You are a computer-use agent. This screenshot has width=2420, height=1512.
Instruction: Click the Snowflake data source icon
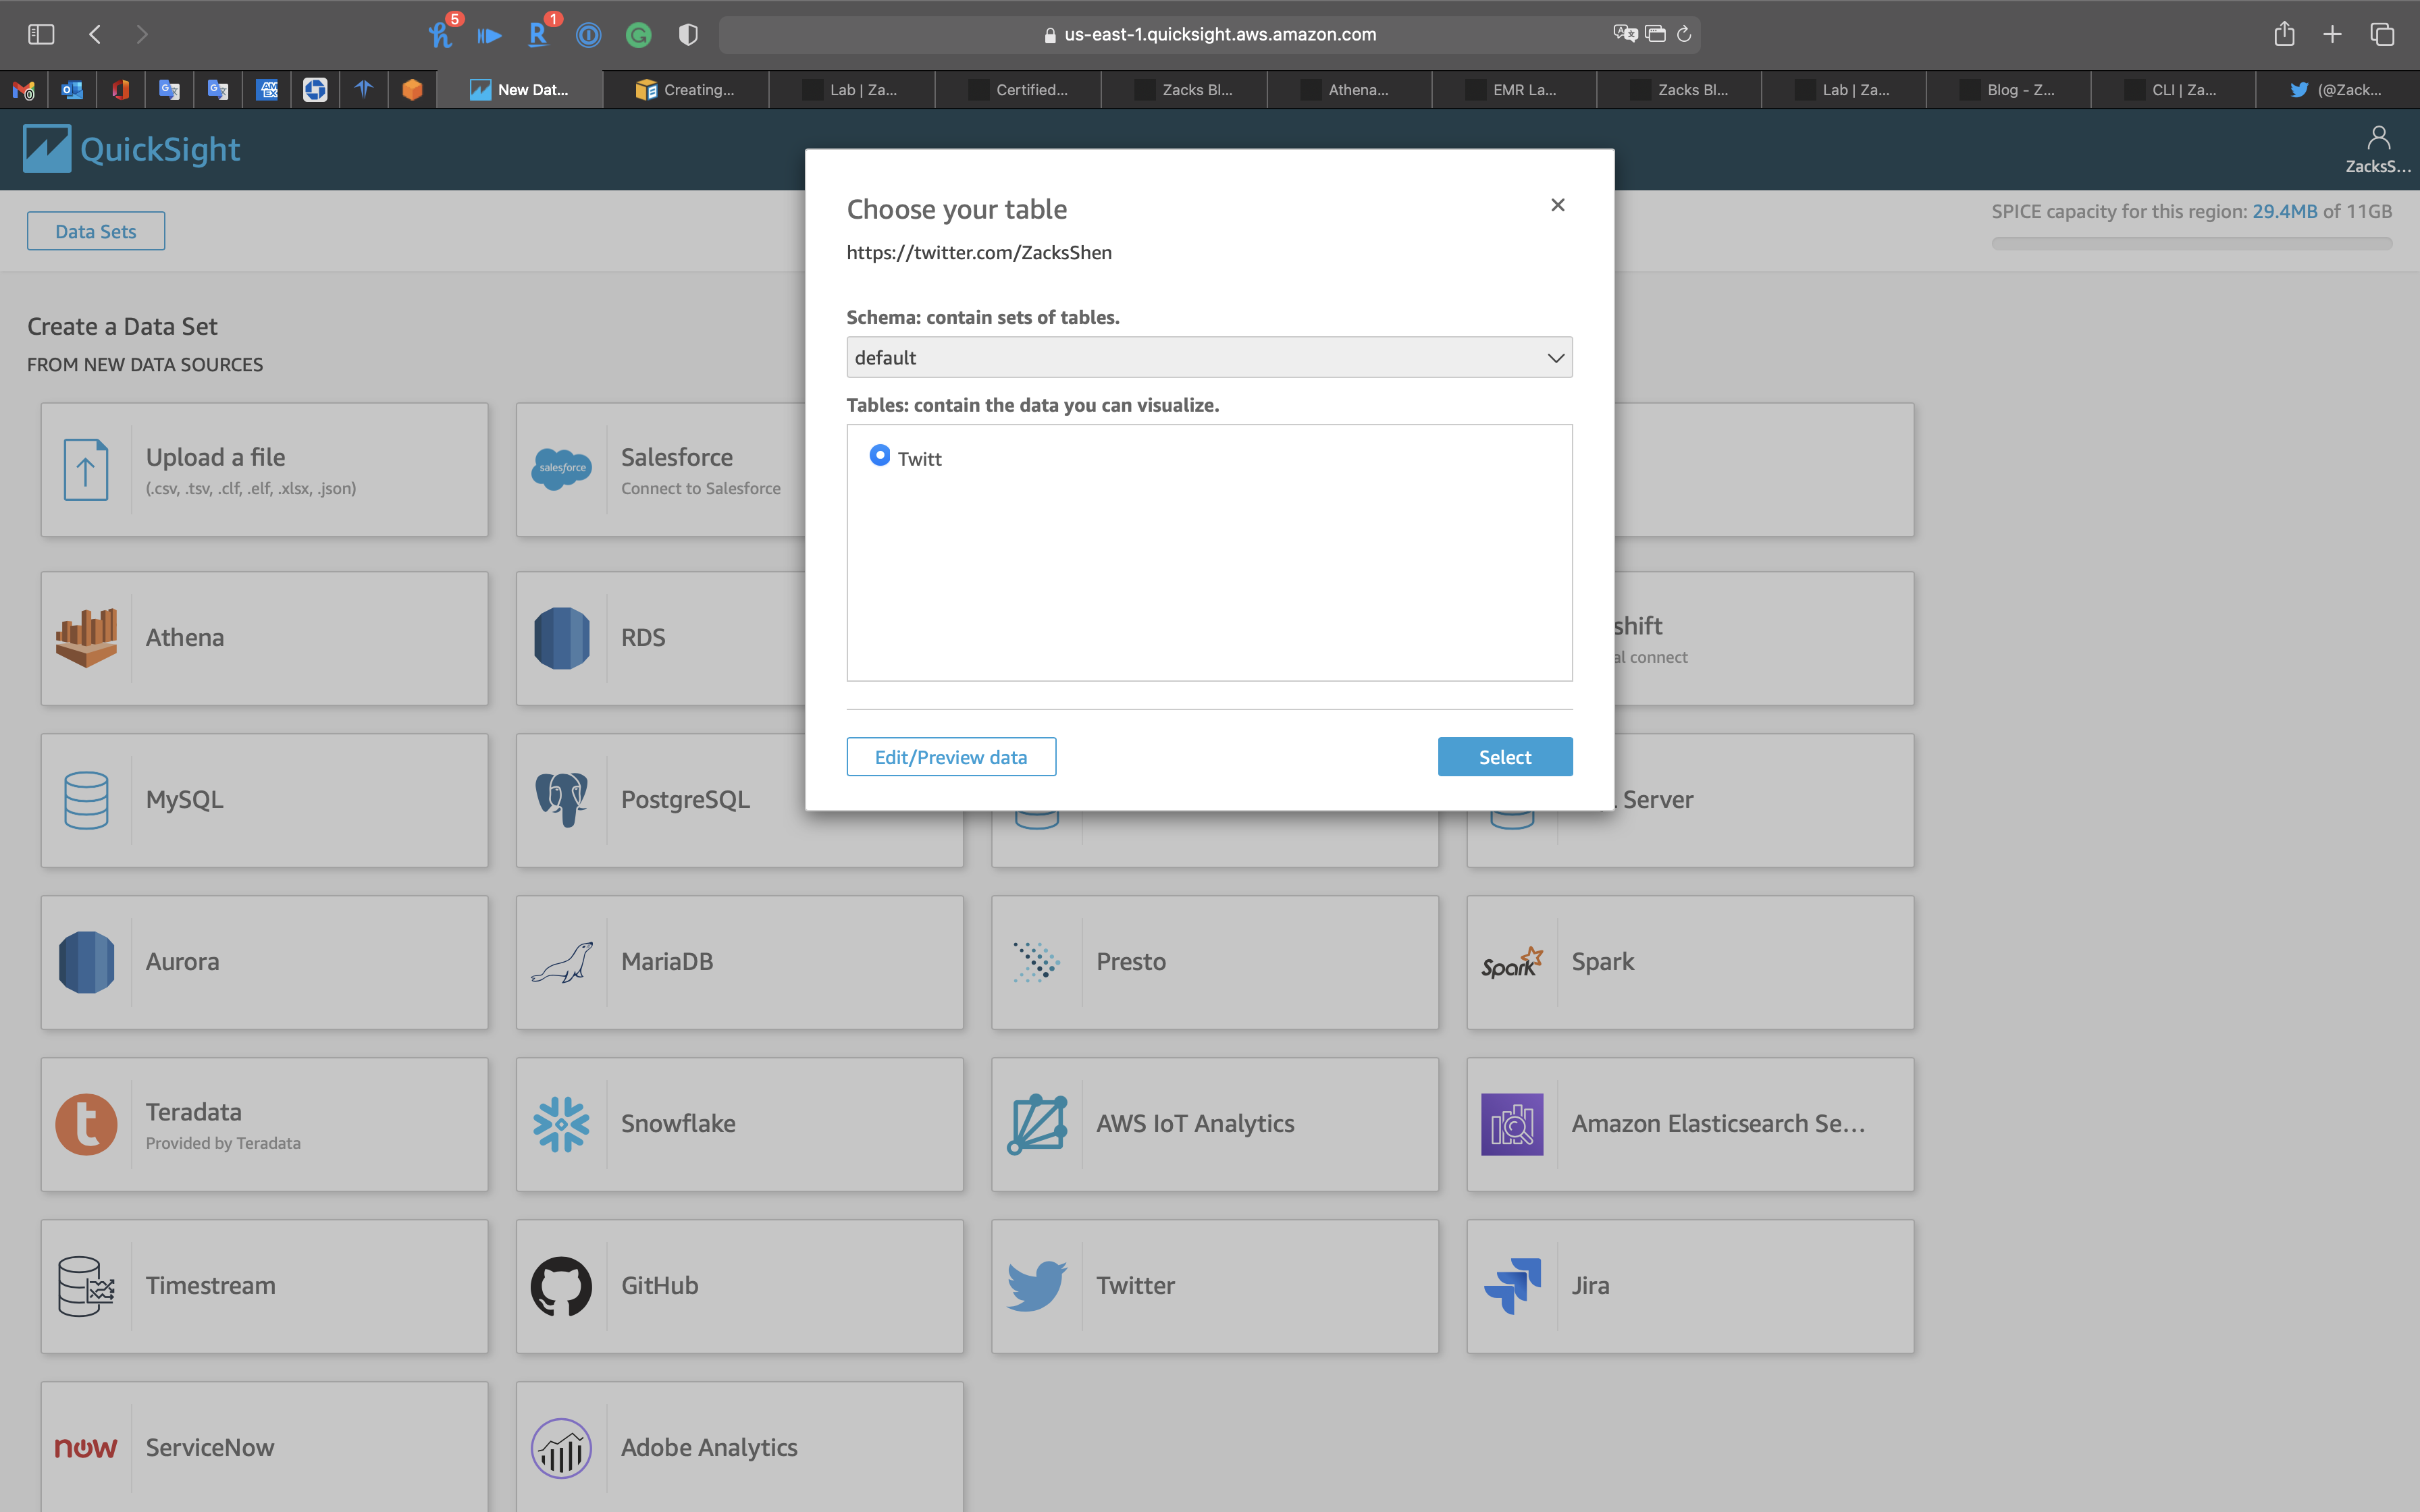pos(561,1124)
